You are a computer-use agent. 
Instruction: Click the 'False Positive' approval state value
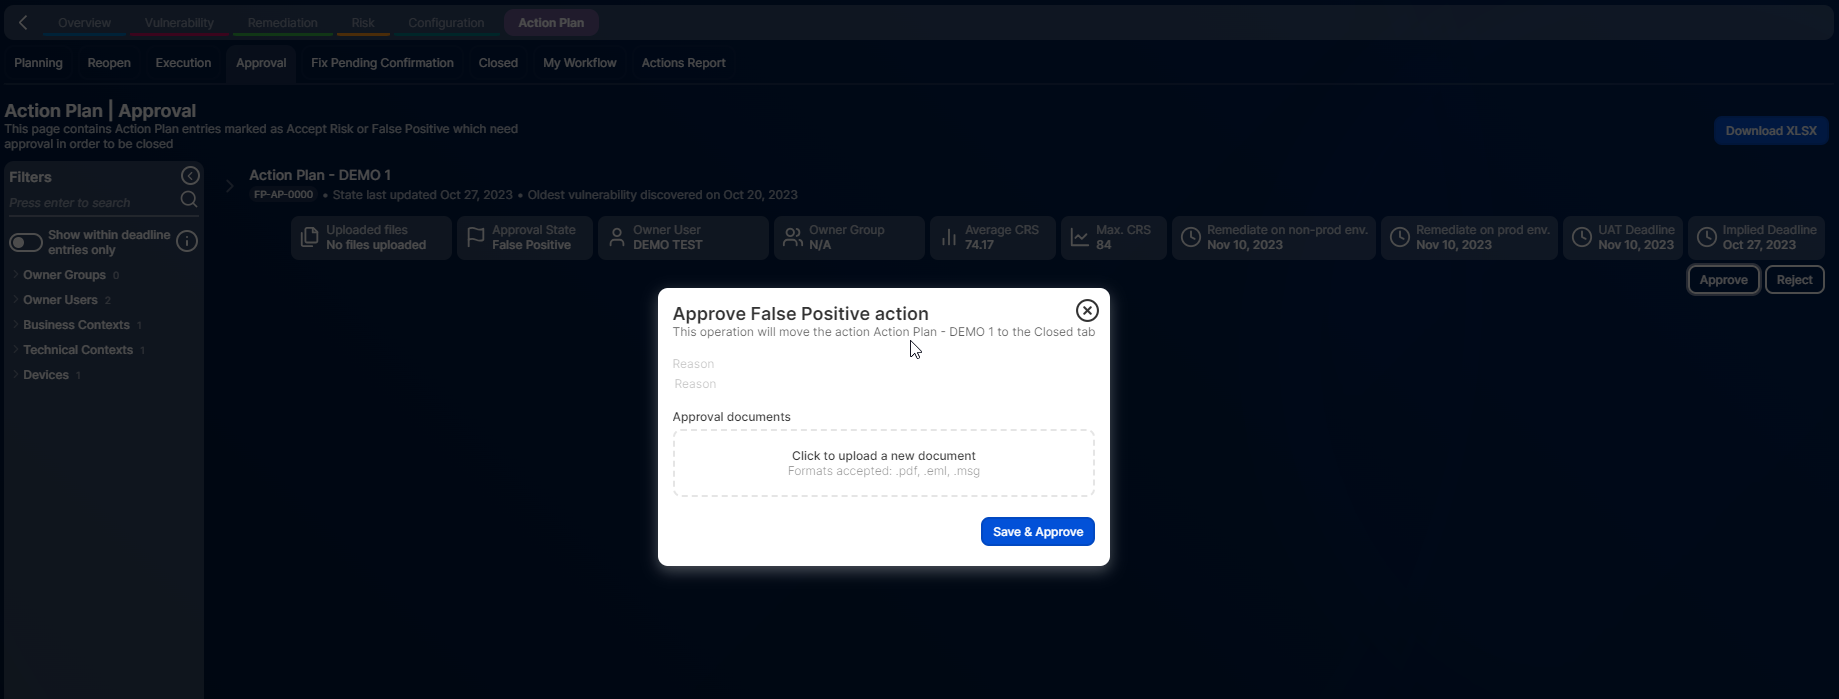(x=531, y=245)
